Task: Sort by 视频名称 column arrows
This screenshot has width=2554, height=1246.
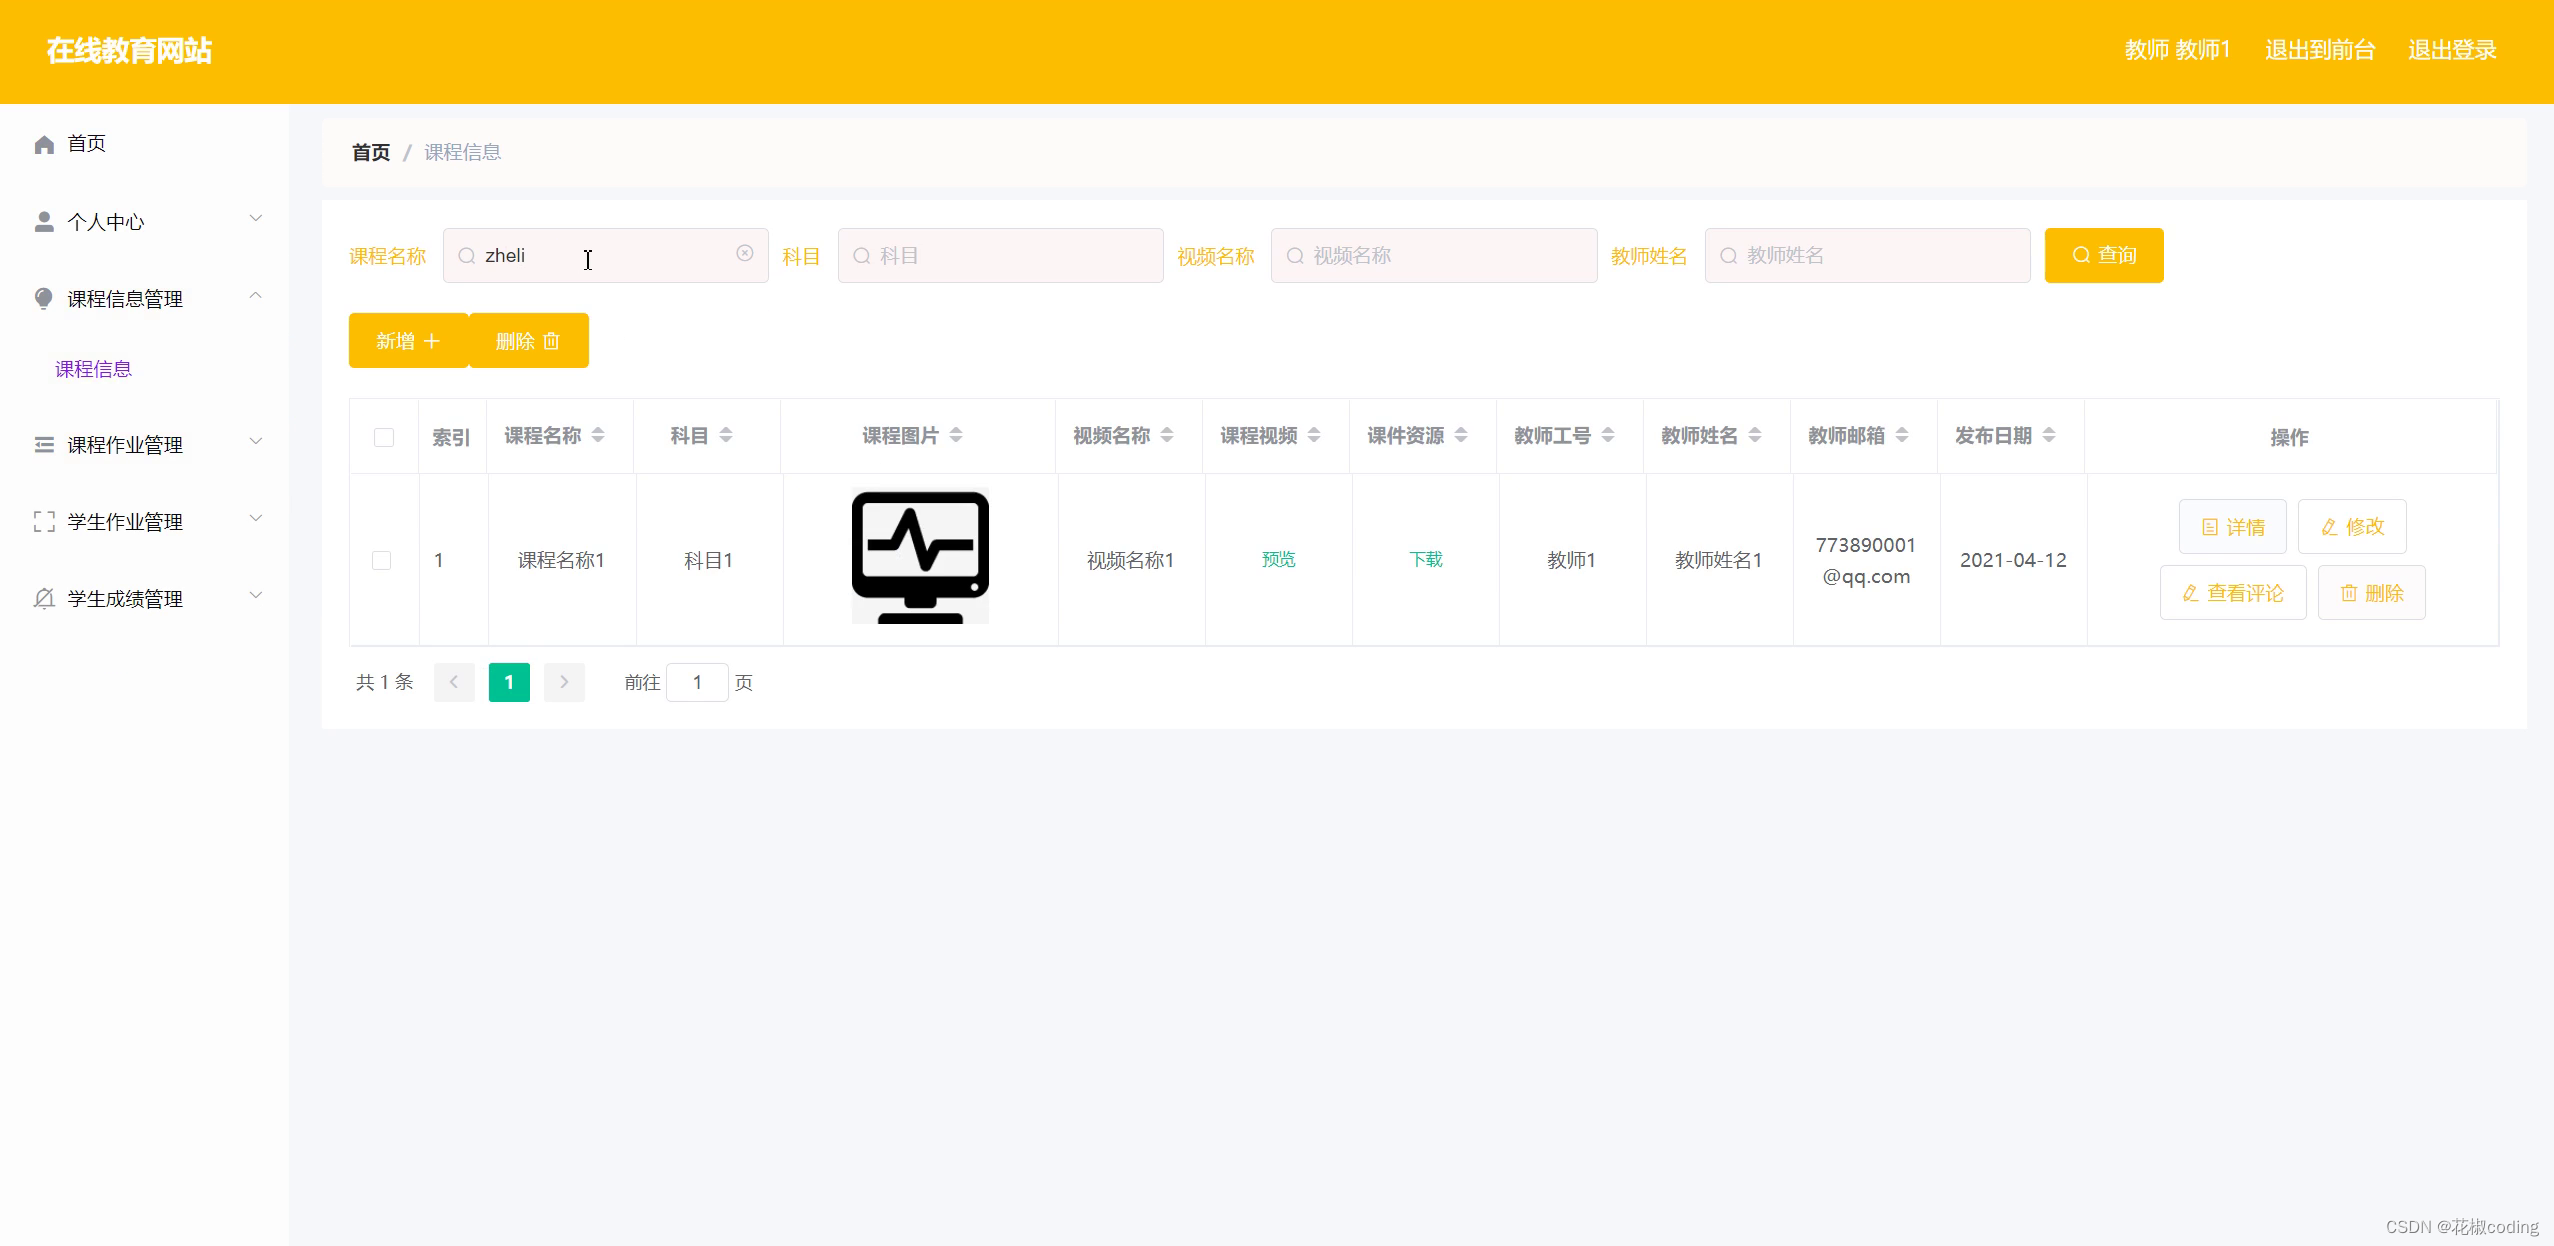Action: [1167, 435]
